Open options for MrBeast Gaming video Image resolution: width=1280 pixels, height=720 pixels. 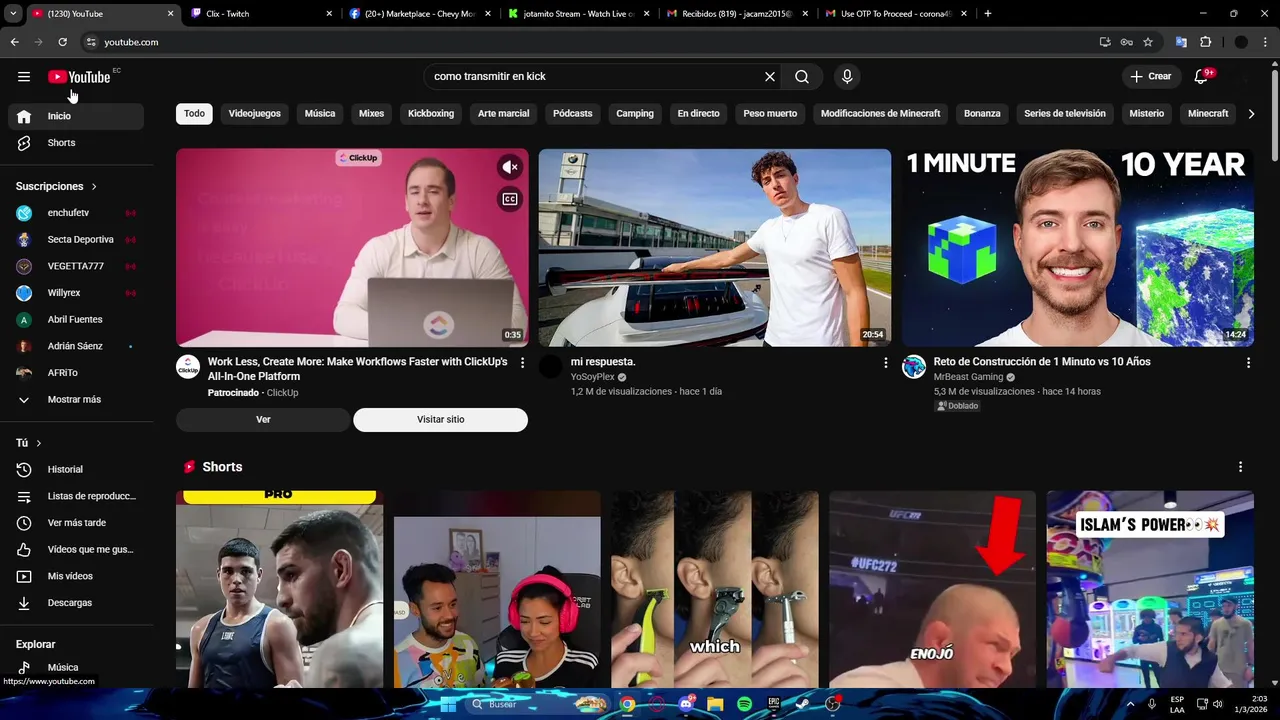pyautogui.click(x=1248, y=363)
